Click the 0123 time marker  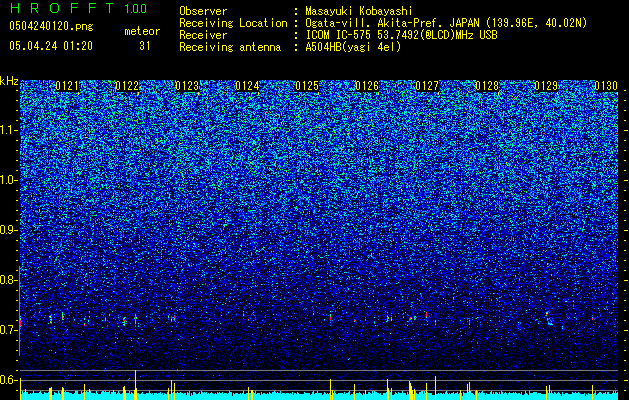(x=187, y=86)
